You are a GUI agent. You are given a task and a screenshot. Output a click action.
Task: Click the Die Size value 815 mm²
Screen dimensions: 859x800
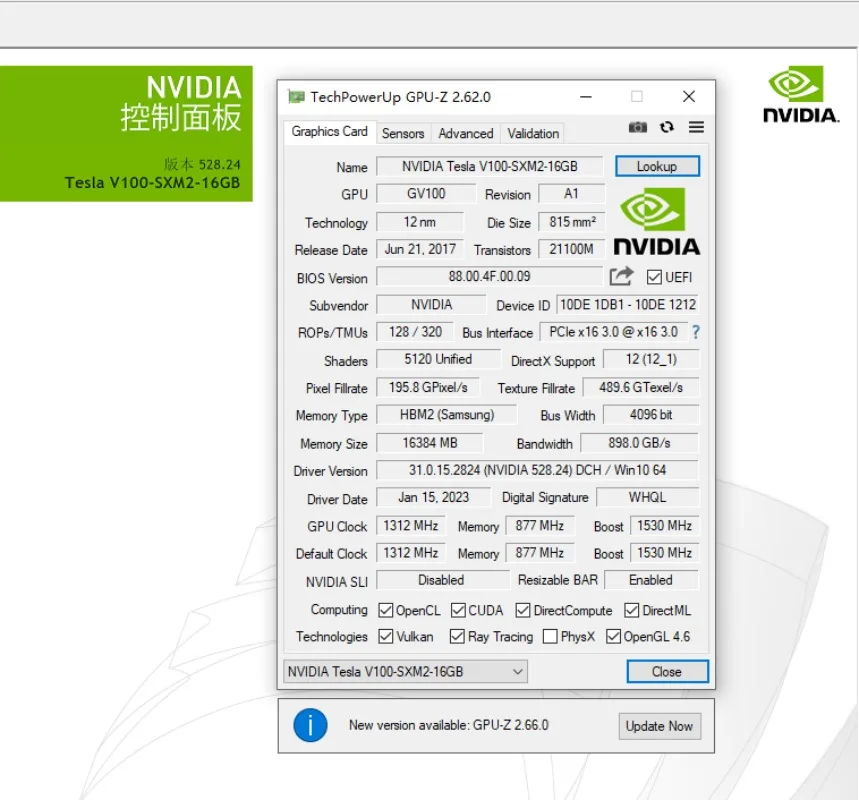(x=571, y=222)
